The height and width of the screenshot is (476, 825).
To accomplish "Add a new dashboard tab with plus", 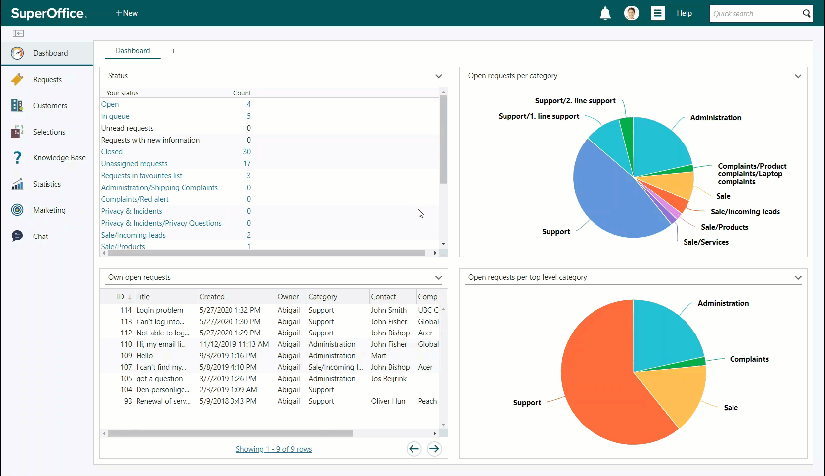I will tap(173, 51).
